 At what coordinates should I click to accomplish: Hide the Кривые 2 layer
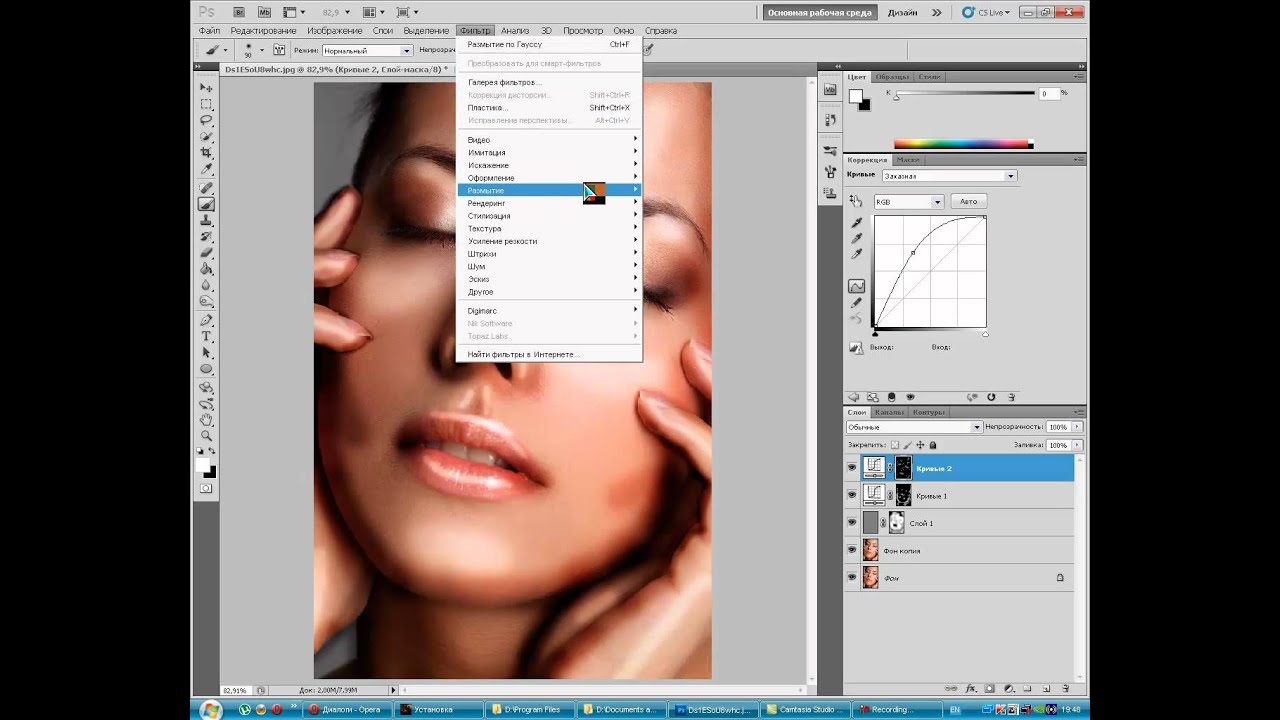pos(852,468)
